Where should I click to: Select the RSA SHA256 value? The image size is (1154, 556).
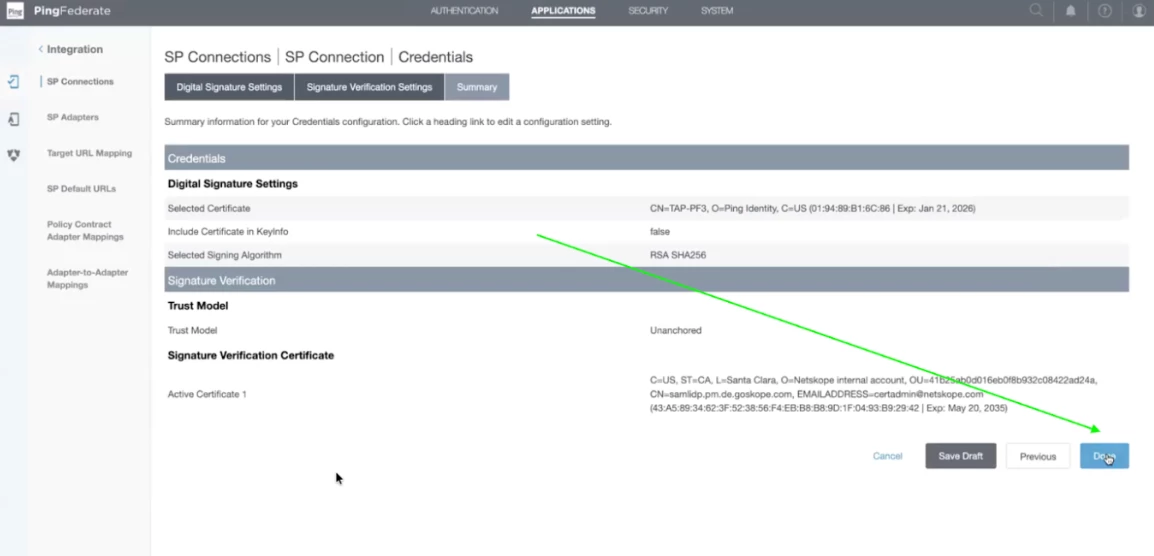[x=678, y=255]
